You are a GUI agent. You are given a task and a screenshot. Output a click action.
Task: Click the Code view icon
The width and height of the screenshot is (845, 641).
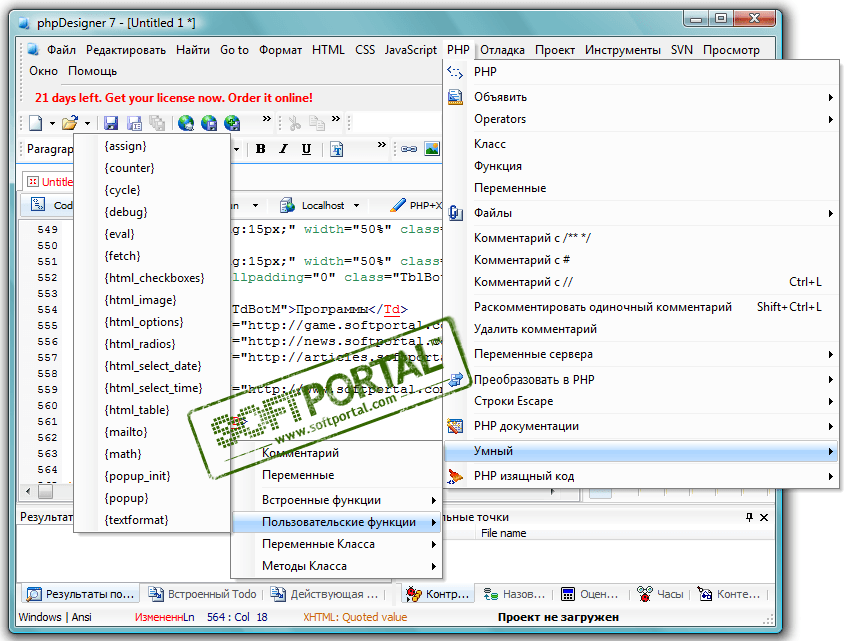tap(38, 204)
